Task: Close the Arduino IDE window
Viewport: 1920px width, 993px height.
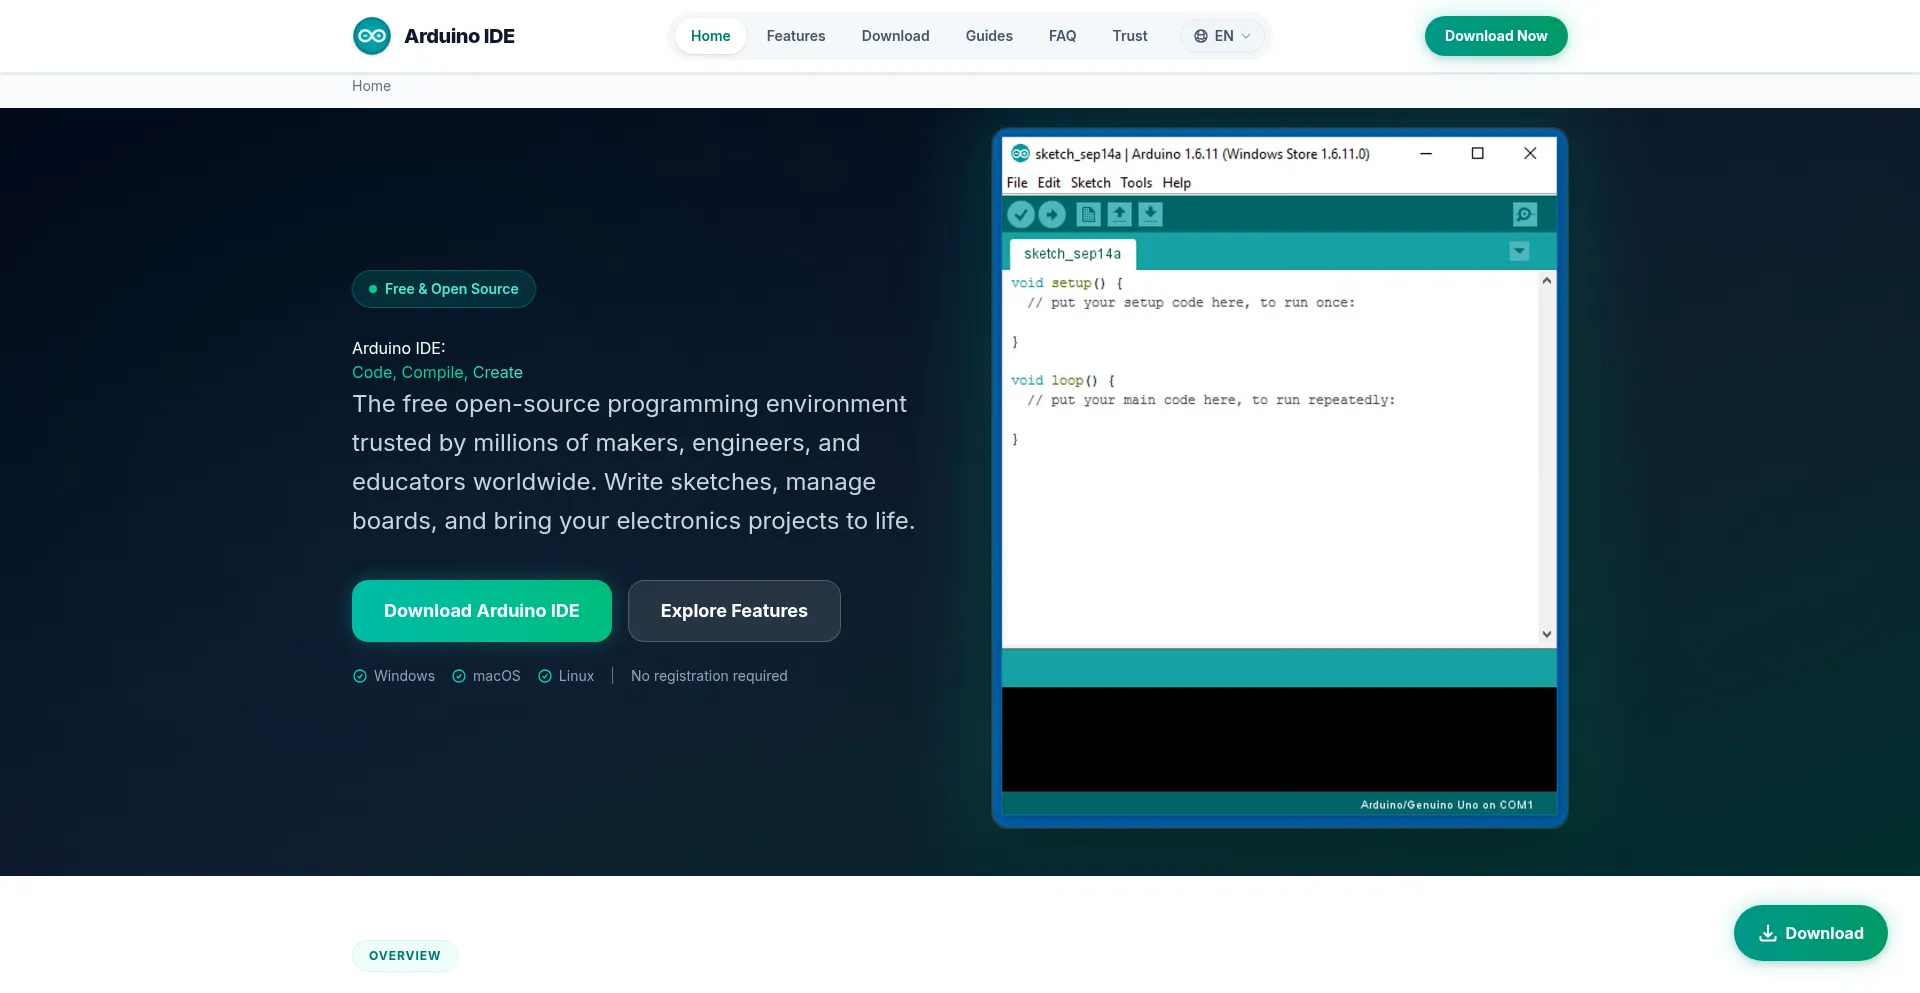Action: pyautogui.click(x=1530, y=153)
